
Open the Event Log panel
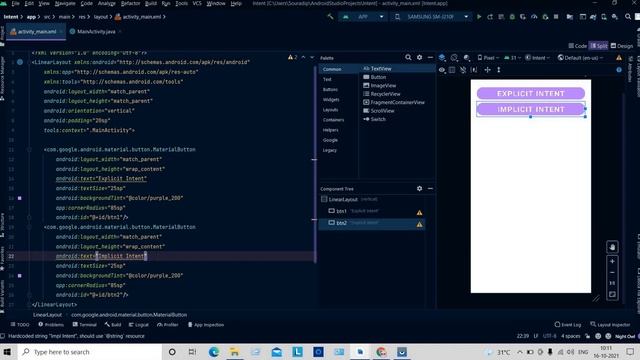(x=568, y=325)
